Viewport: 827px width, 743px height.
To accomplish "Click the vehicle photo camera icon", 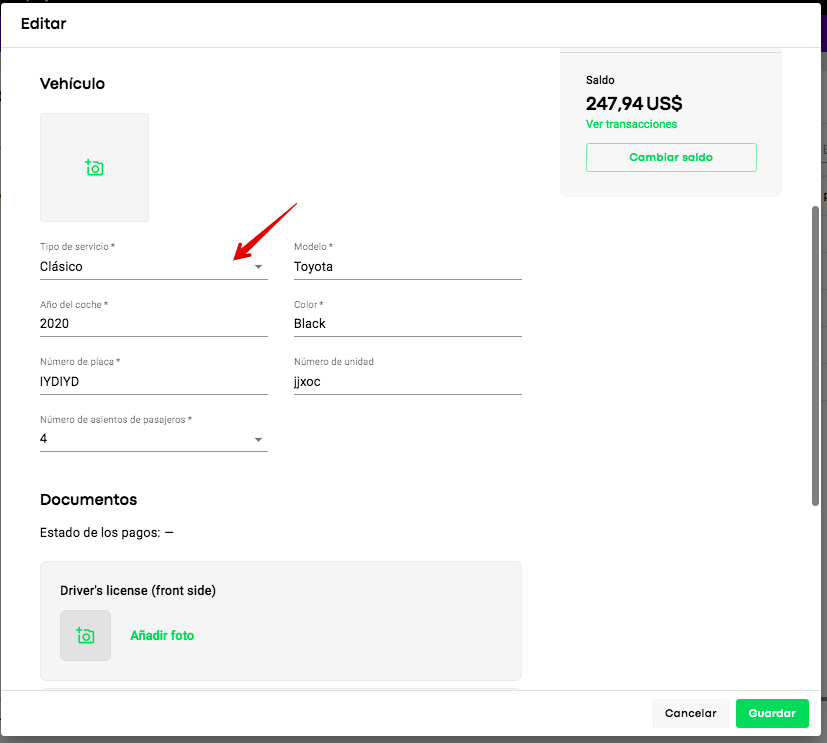I will point(94,167).
